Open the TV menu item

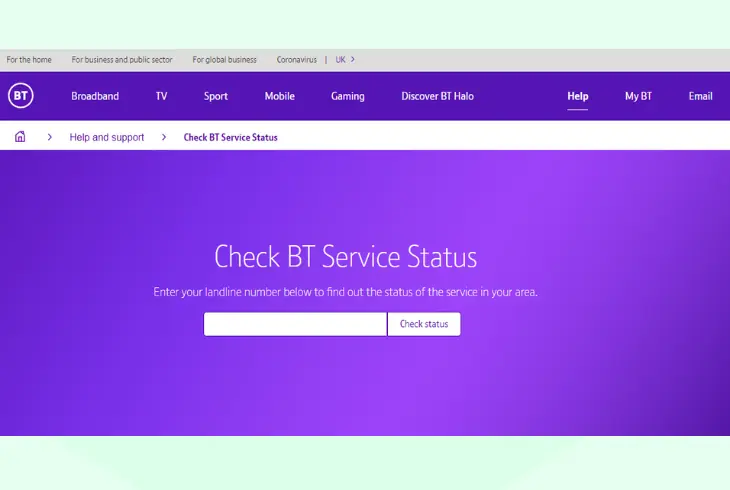[161, 96]
